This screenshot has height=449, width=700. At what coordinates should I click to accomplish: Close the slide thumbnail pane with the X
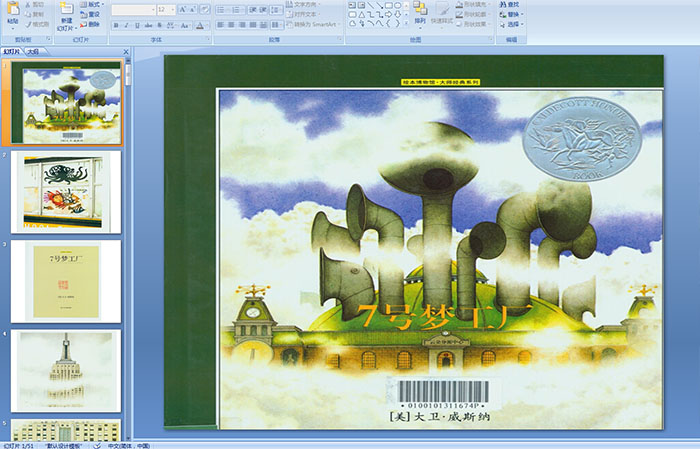click(x=126, y=52)
